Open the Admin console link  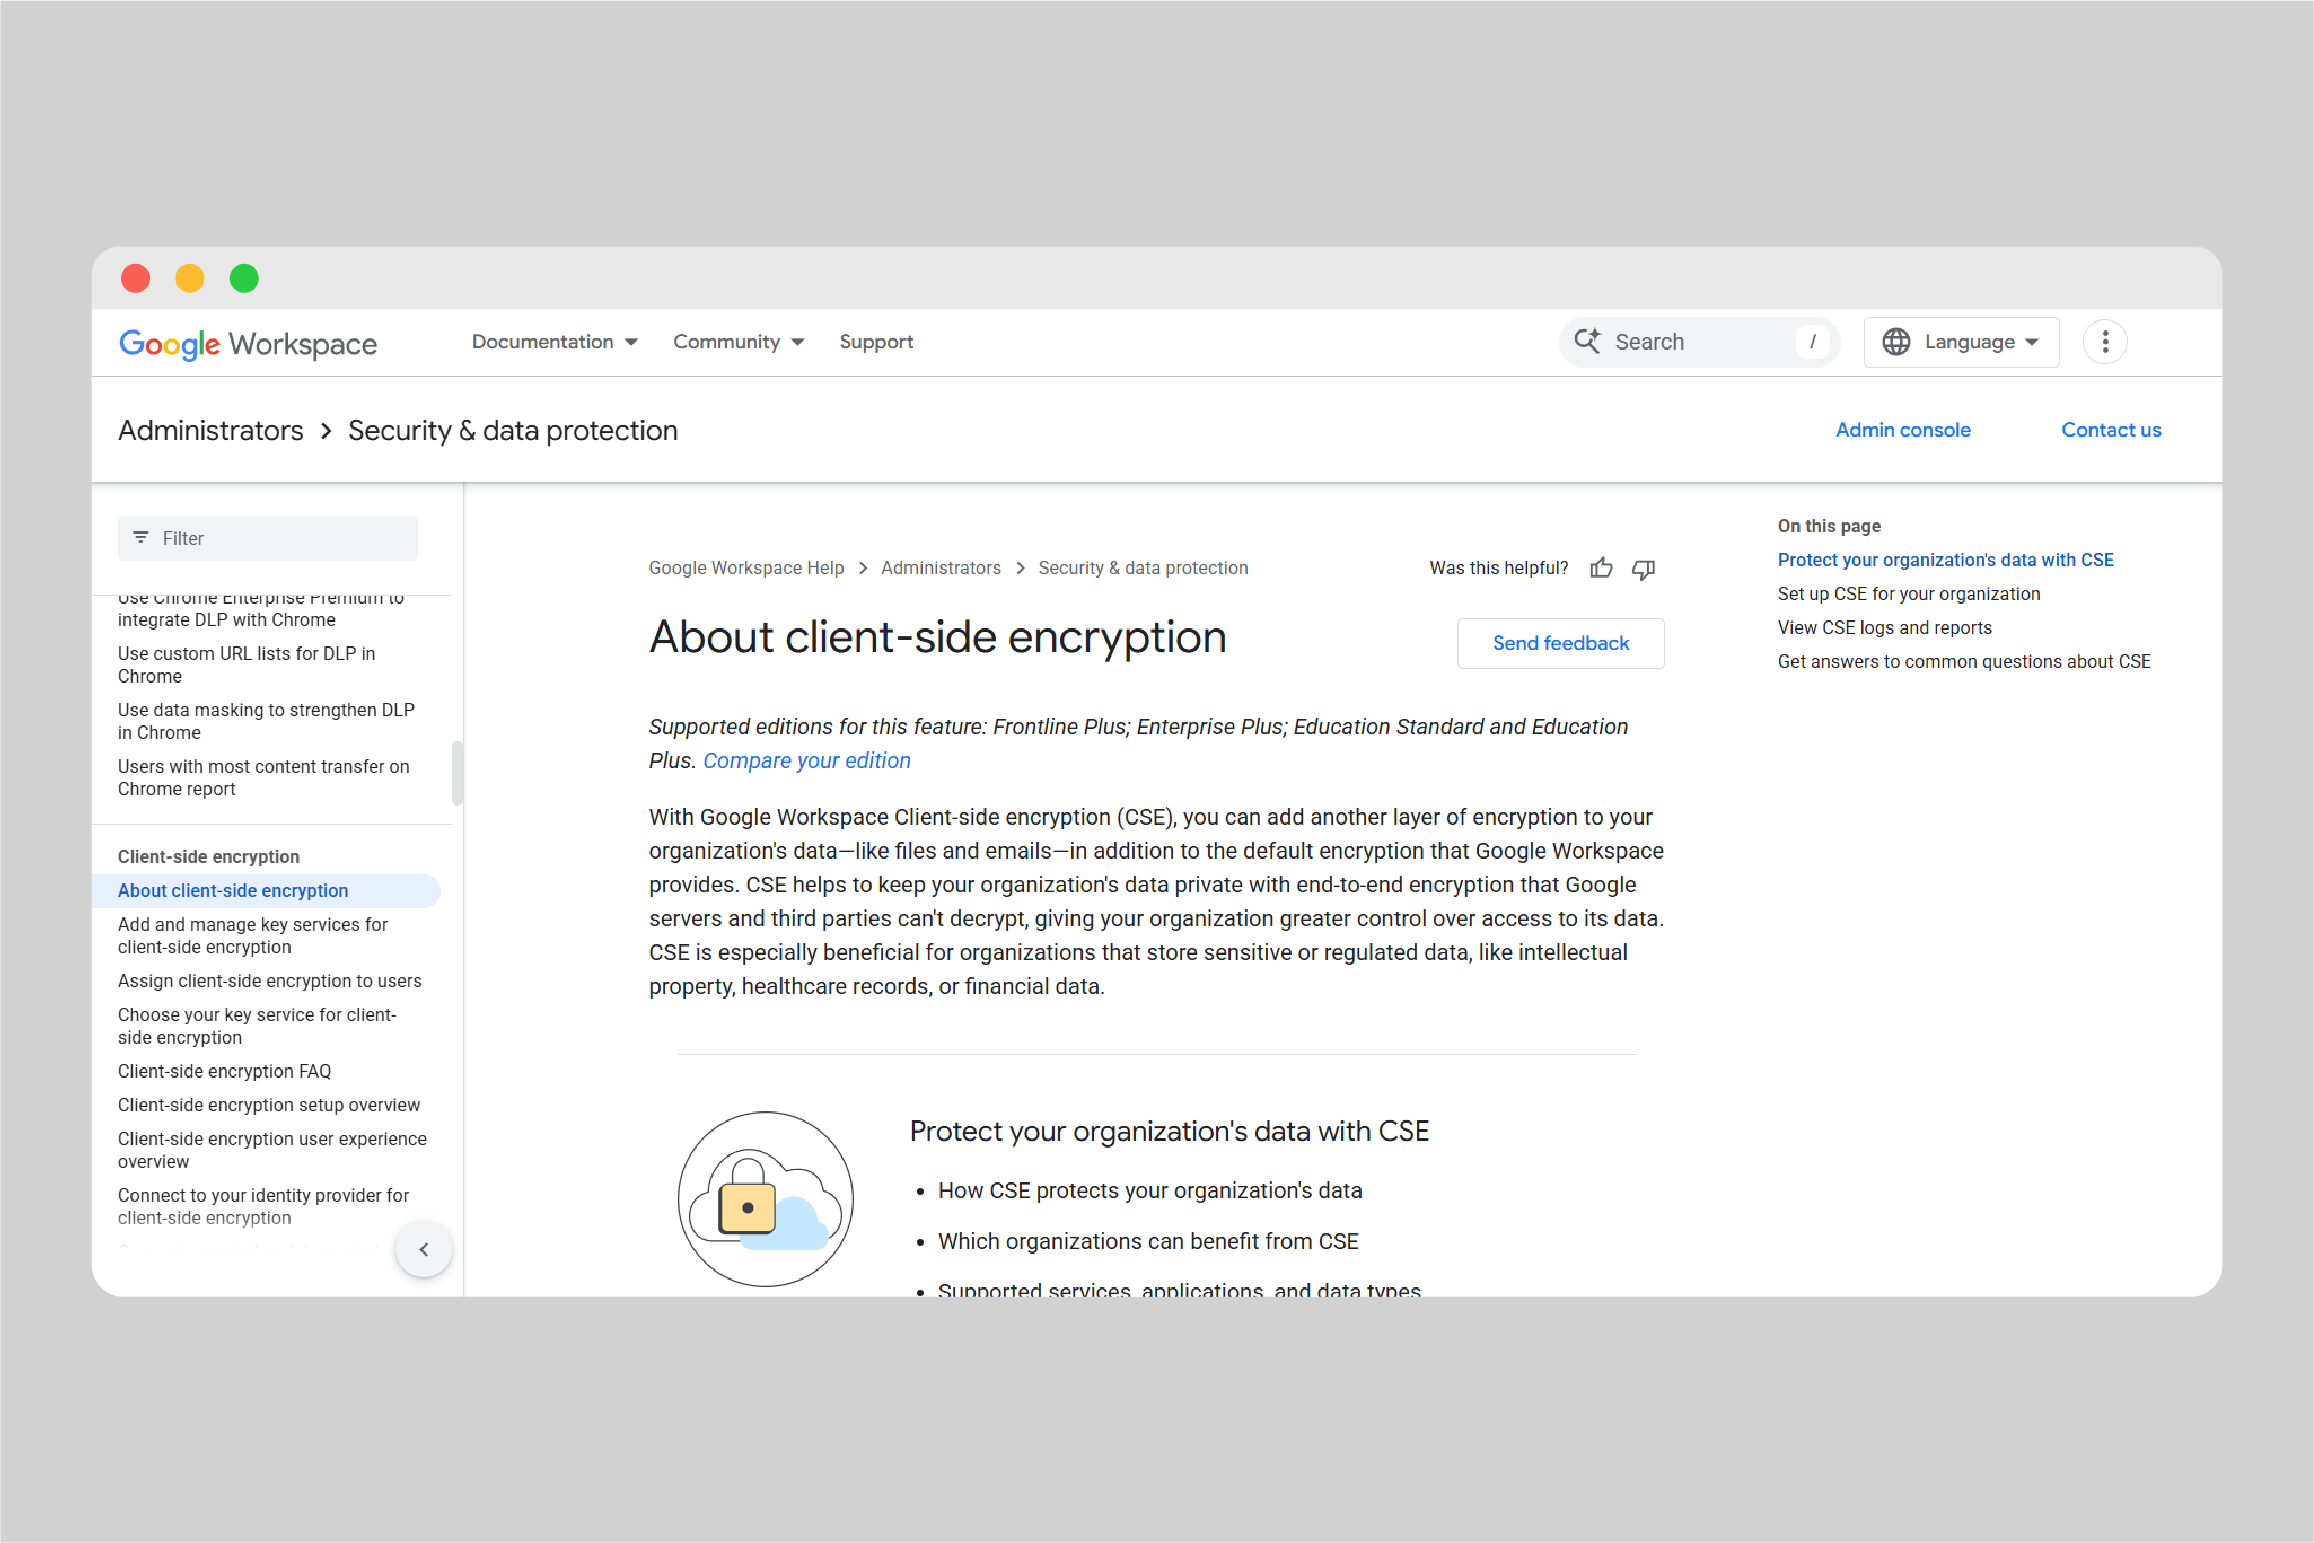(x=1903, y=430)
